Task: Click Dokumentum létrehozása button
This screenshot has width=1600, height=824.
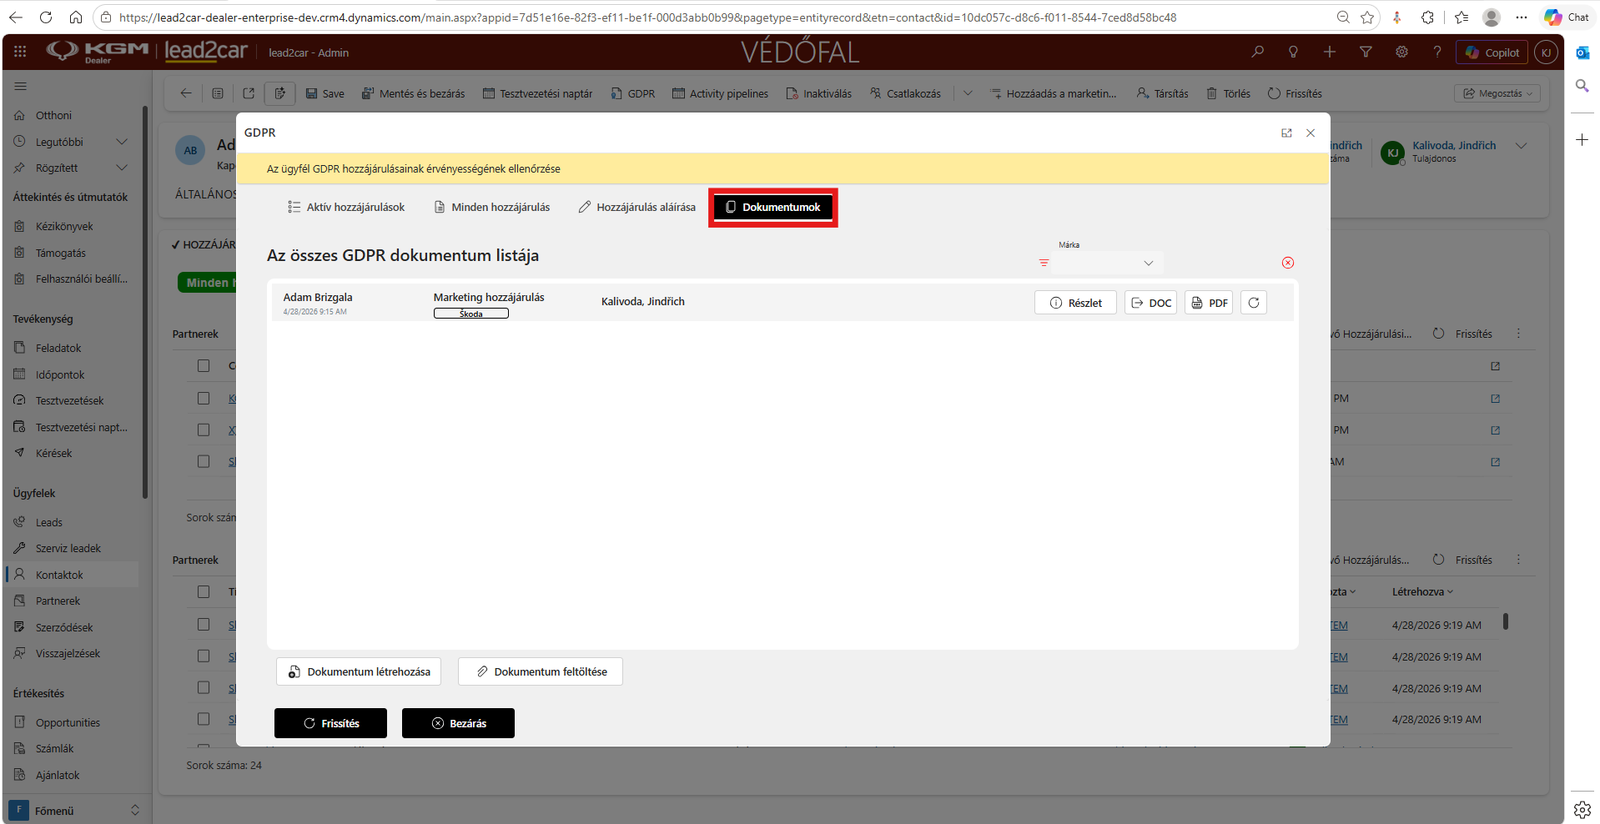Action: tap(359, 671)
